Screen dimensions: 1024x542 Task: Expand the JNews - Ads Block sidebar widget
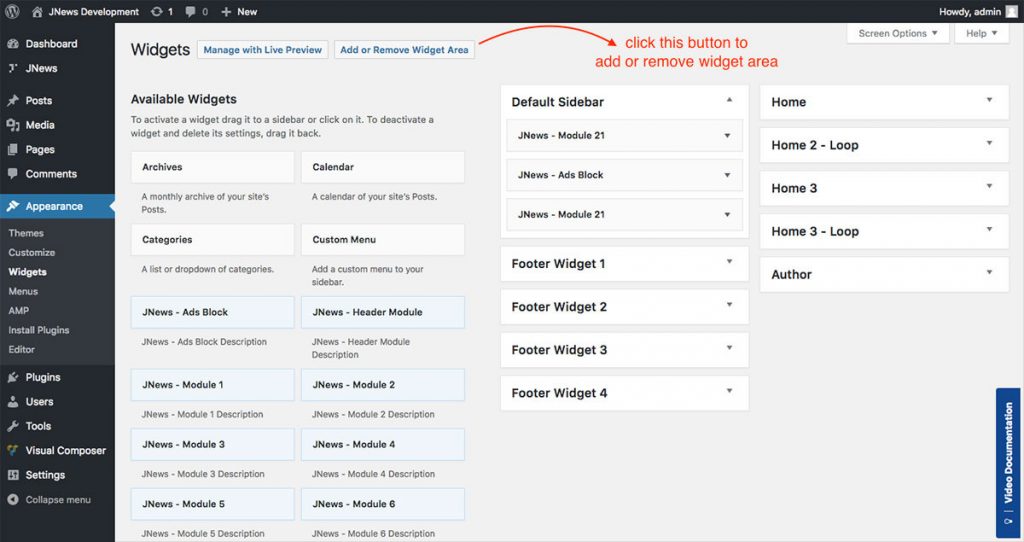[727, 175]
